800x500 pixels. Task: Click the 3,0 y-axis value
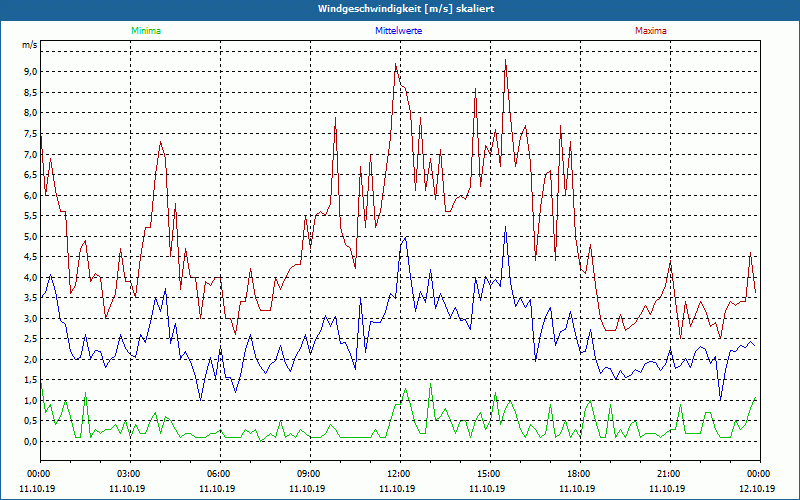tap(31, 318)
